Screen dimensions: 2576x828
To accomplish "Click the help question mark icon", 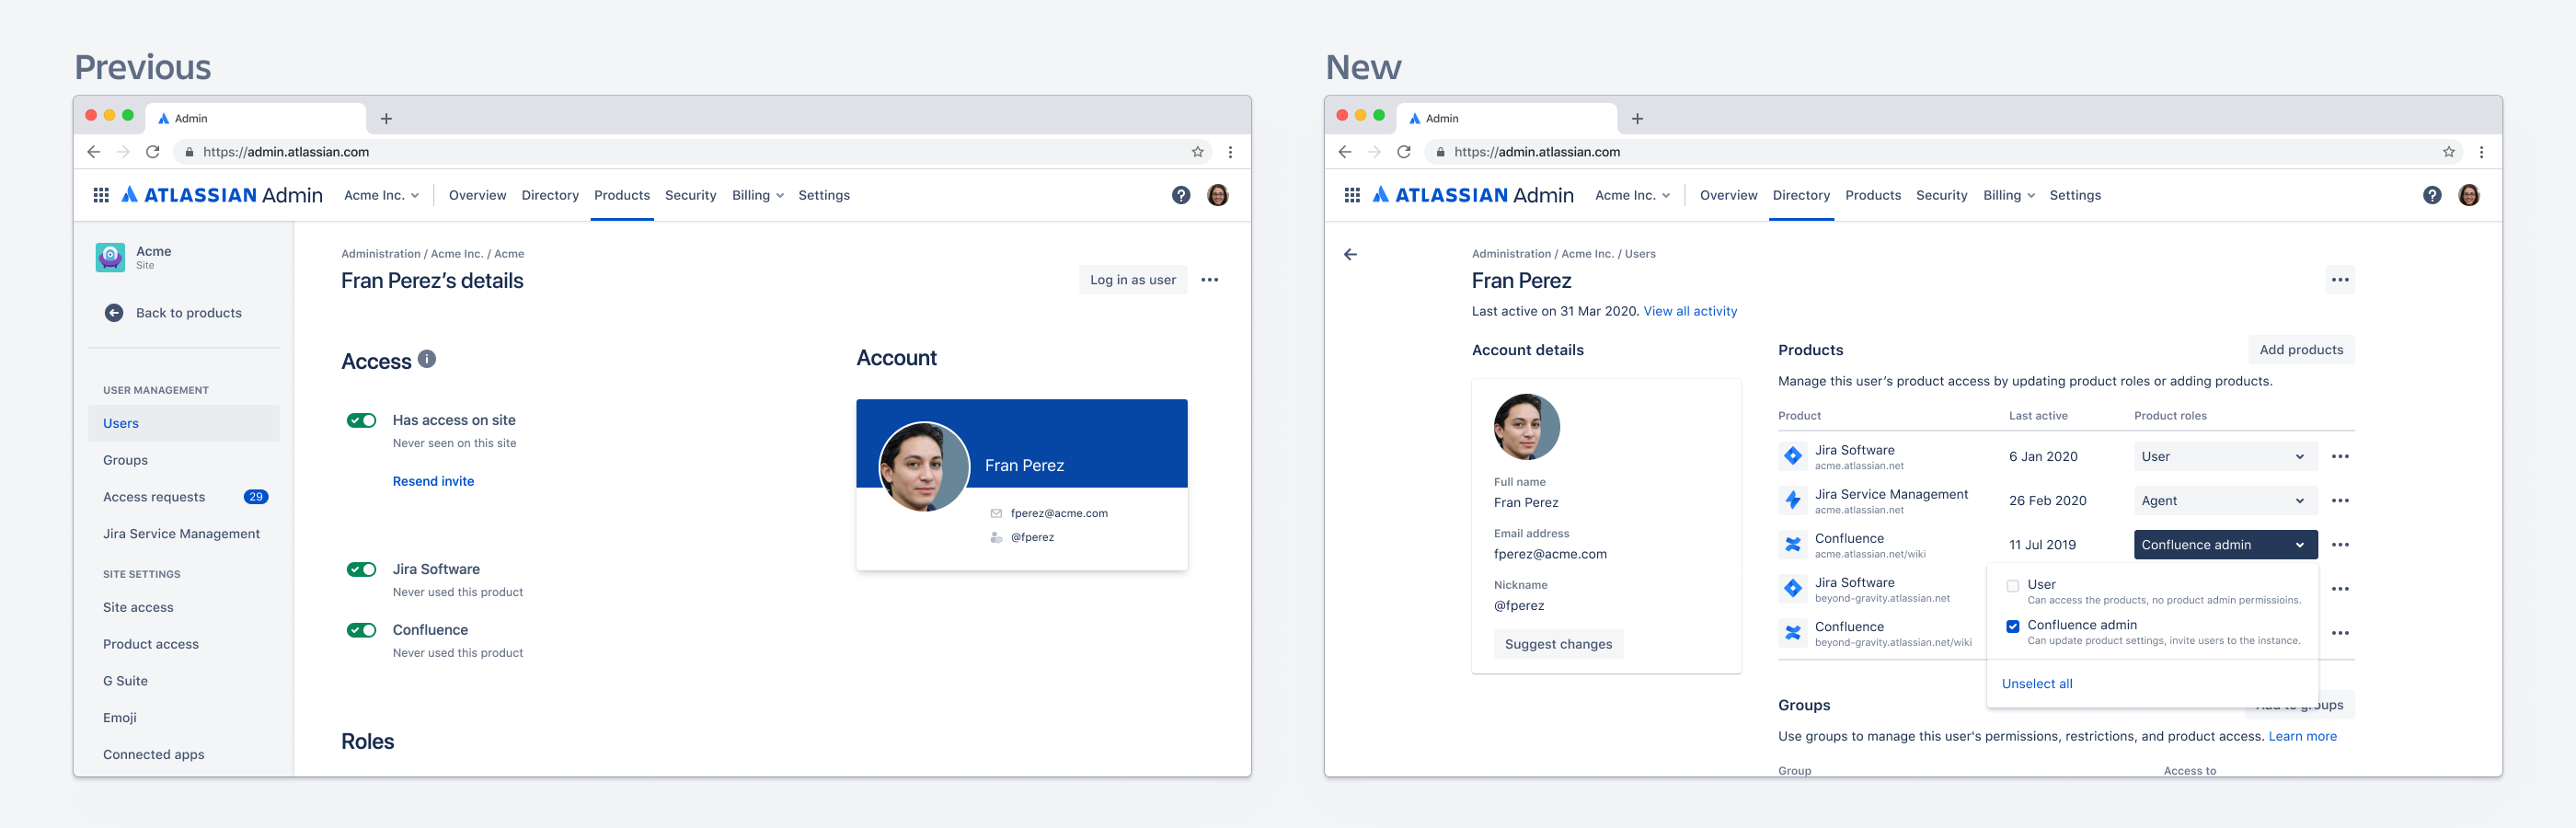I will tap(1182, 195).
